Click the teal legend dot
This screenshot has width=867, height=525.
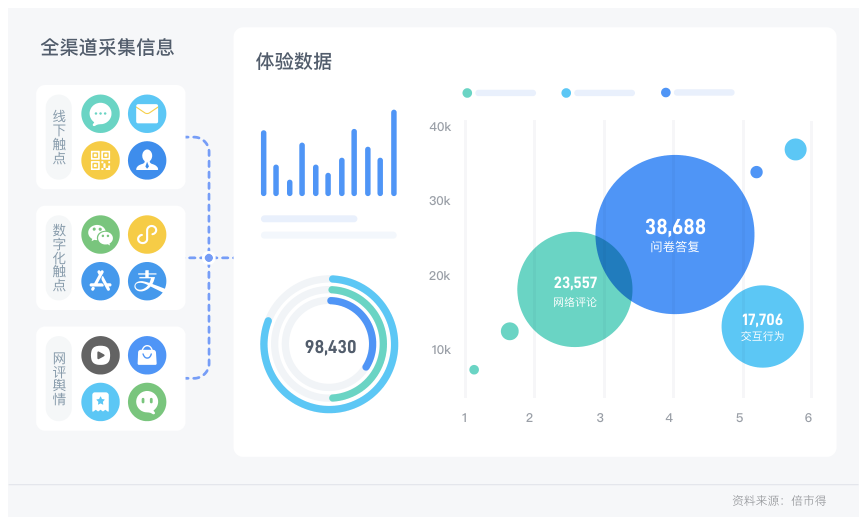tap(467, 93)
